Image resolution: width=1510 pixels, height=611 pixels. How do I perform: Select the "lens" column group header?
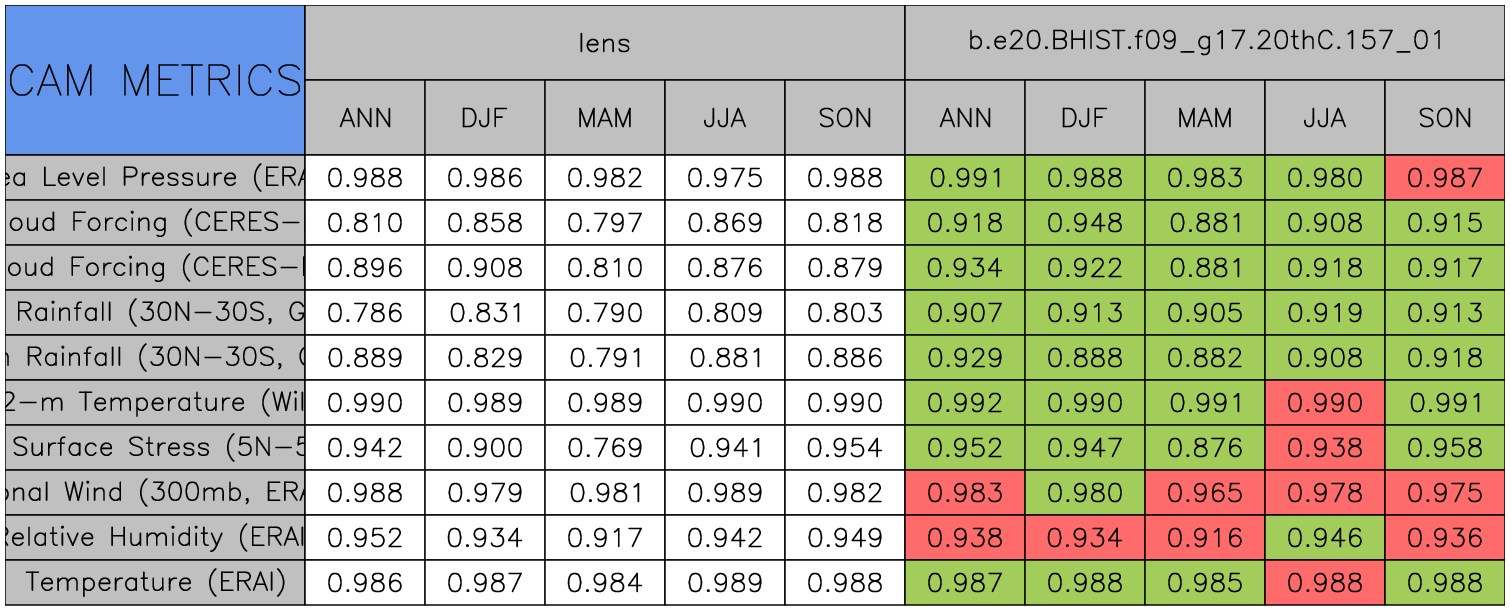click(x=604, y=43)
